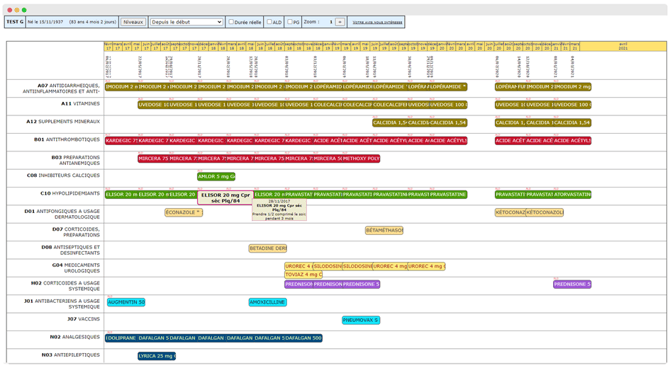Tick the PG checkbox
This screenshot has height=368, width=670.
point(290,22)
